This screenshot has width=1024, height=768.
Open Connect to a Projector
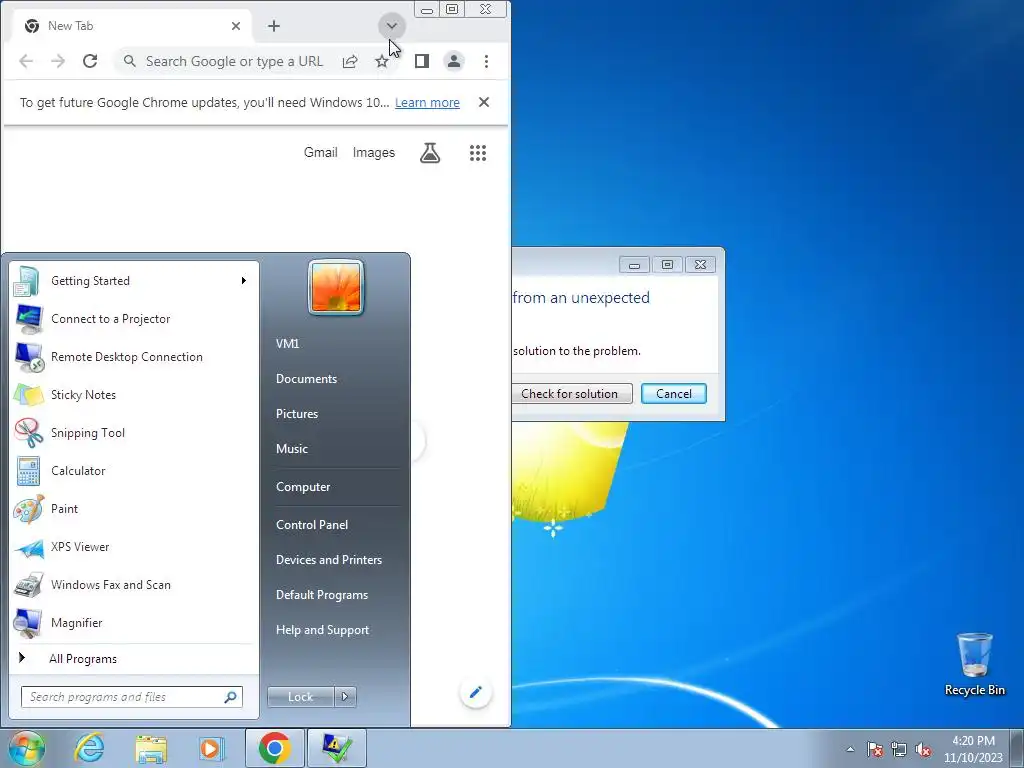pyautogui.click(x=135, y=319)
